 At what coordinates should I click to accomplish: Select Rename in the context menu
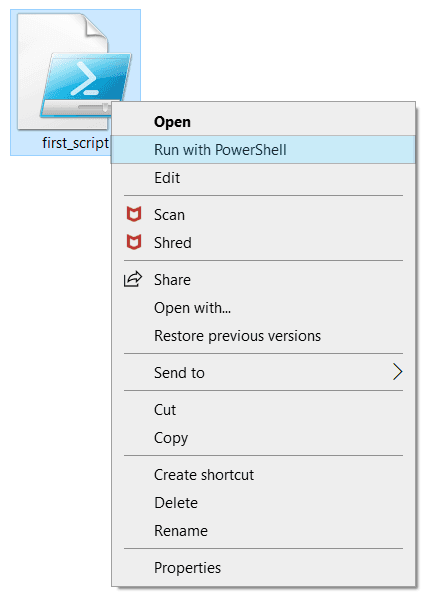point(263,531)
